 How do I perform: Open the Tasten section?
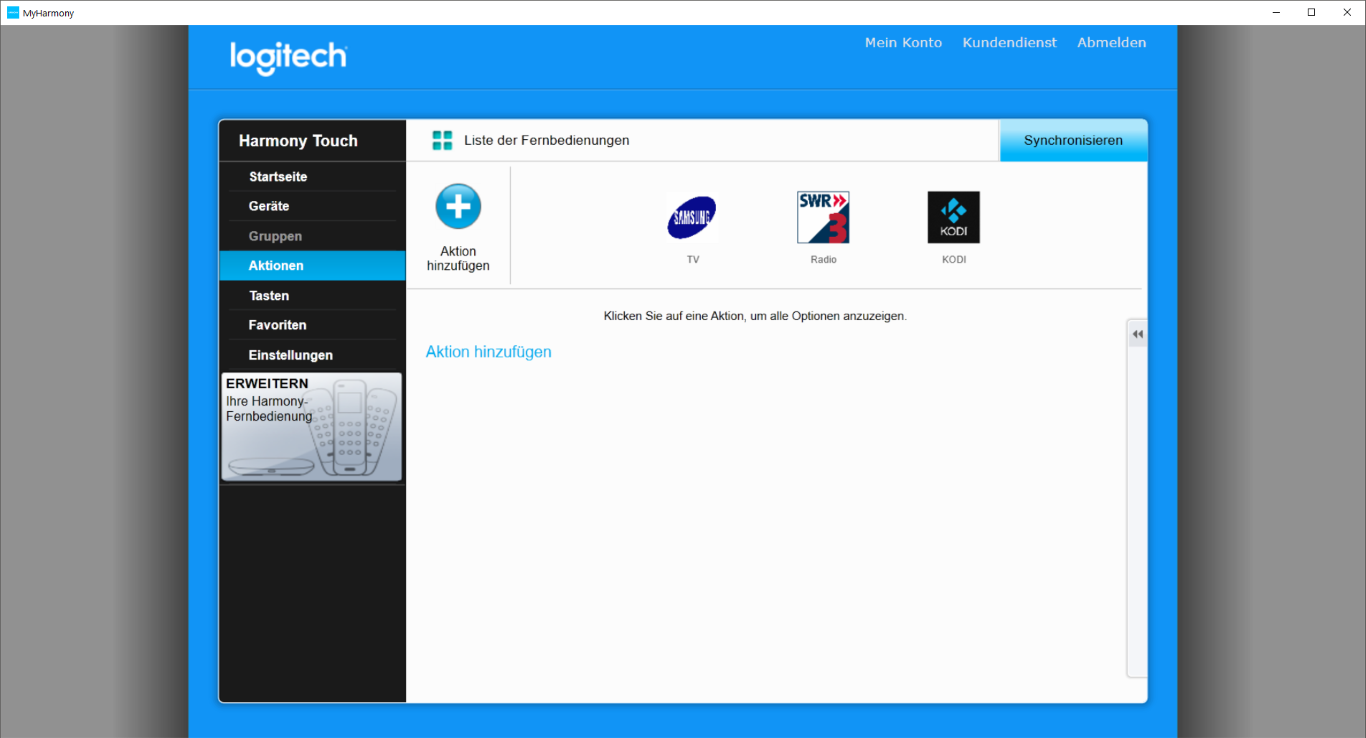[312, 296]
